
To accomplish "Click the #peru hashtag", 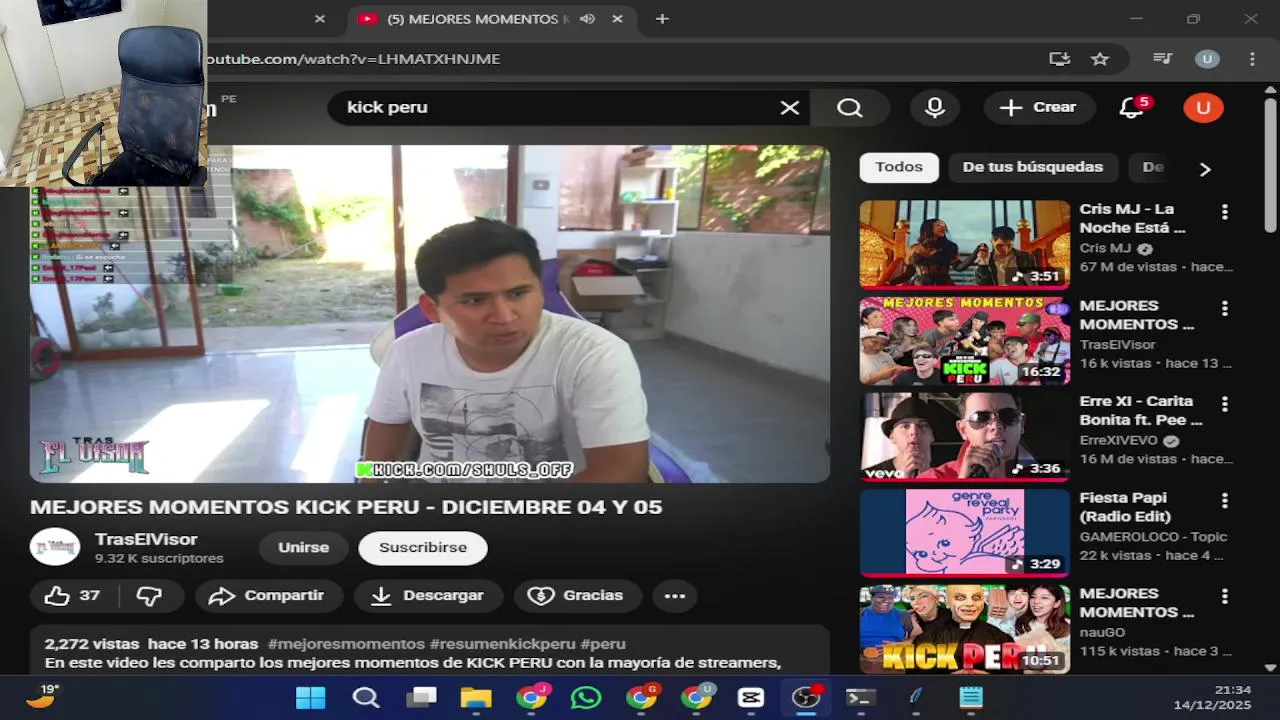I will [602, 644].
